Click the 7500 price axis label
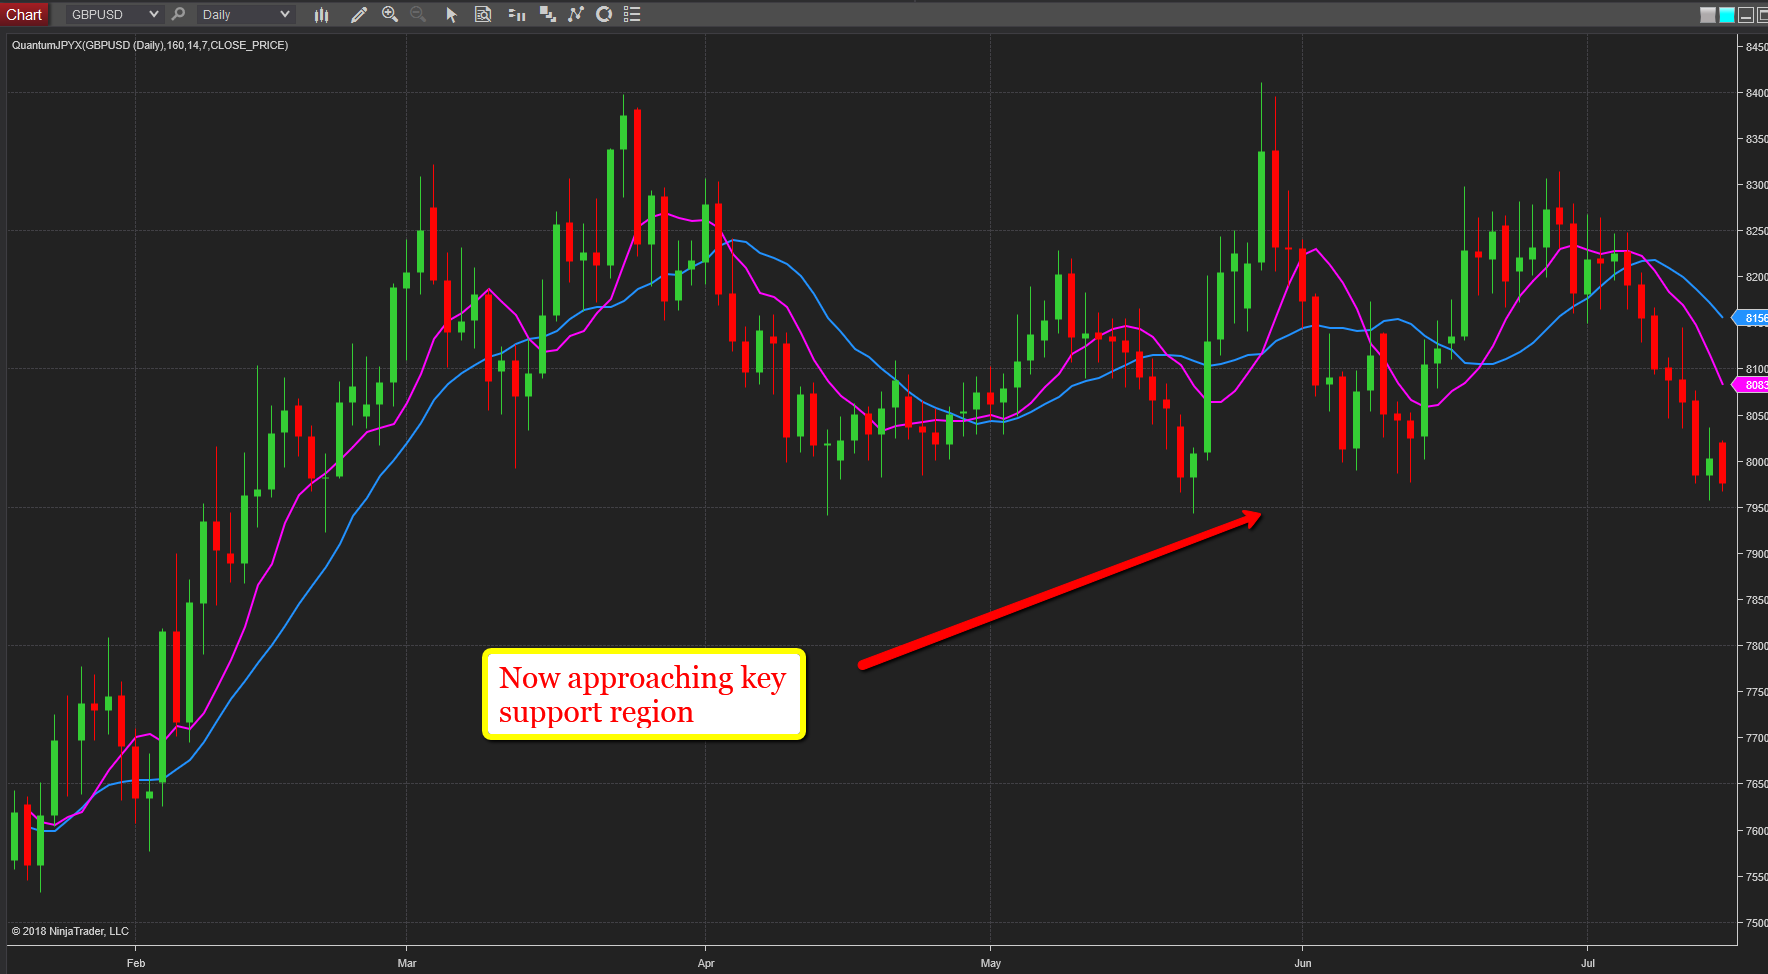The image size is (1768, 974). 1756,923
